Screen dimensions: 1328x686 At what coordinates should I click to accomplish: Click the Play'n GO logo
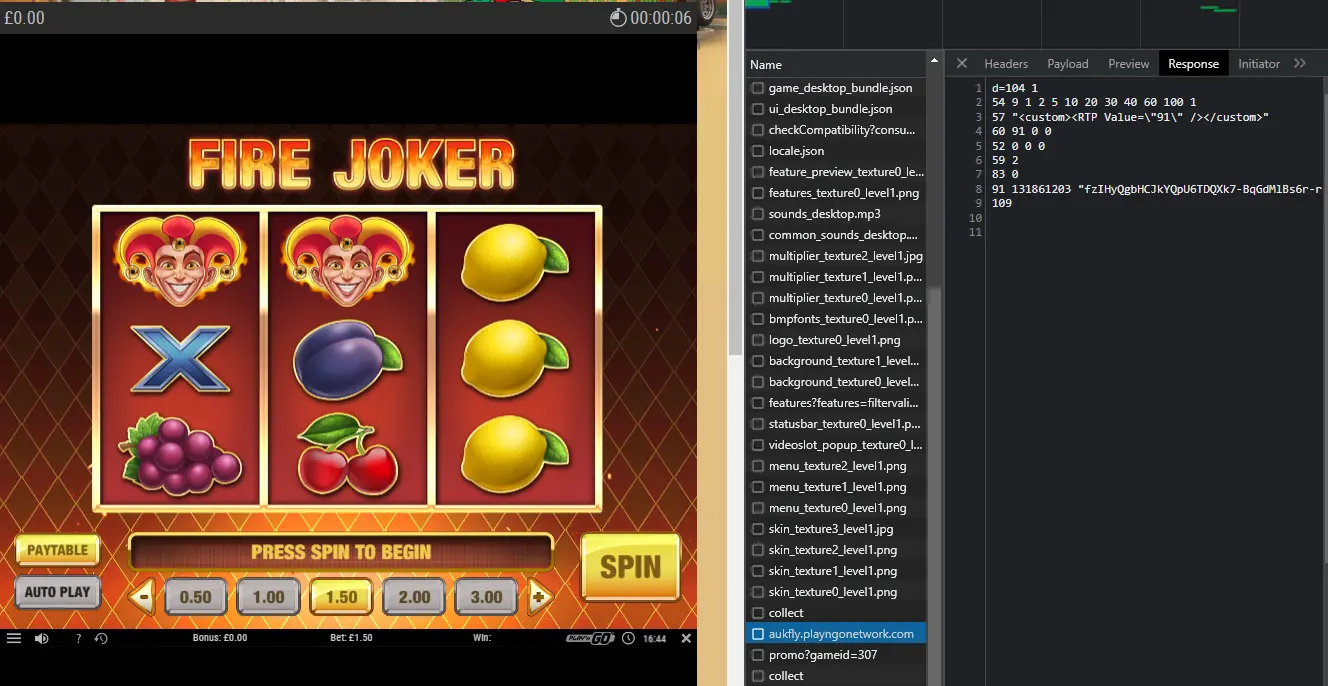point(590,638)
